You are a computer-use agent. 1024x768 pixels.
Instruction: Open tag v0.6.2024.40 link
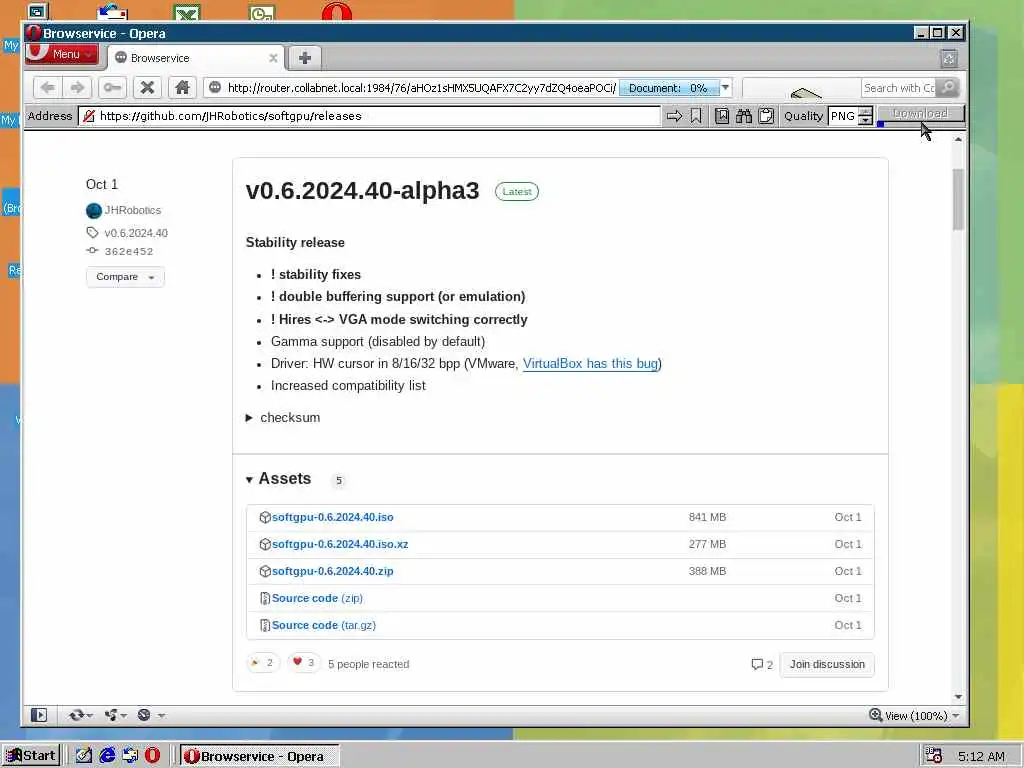point(136,233)
